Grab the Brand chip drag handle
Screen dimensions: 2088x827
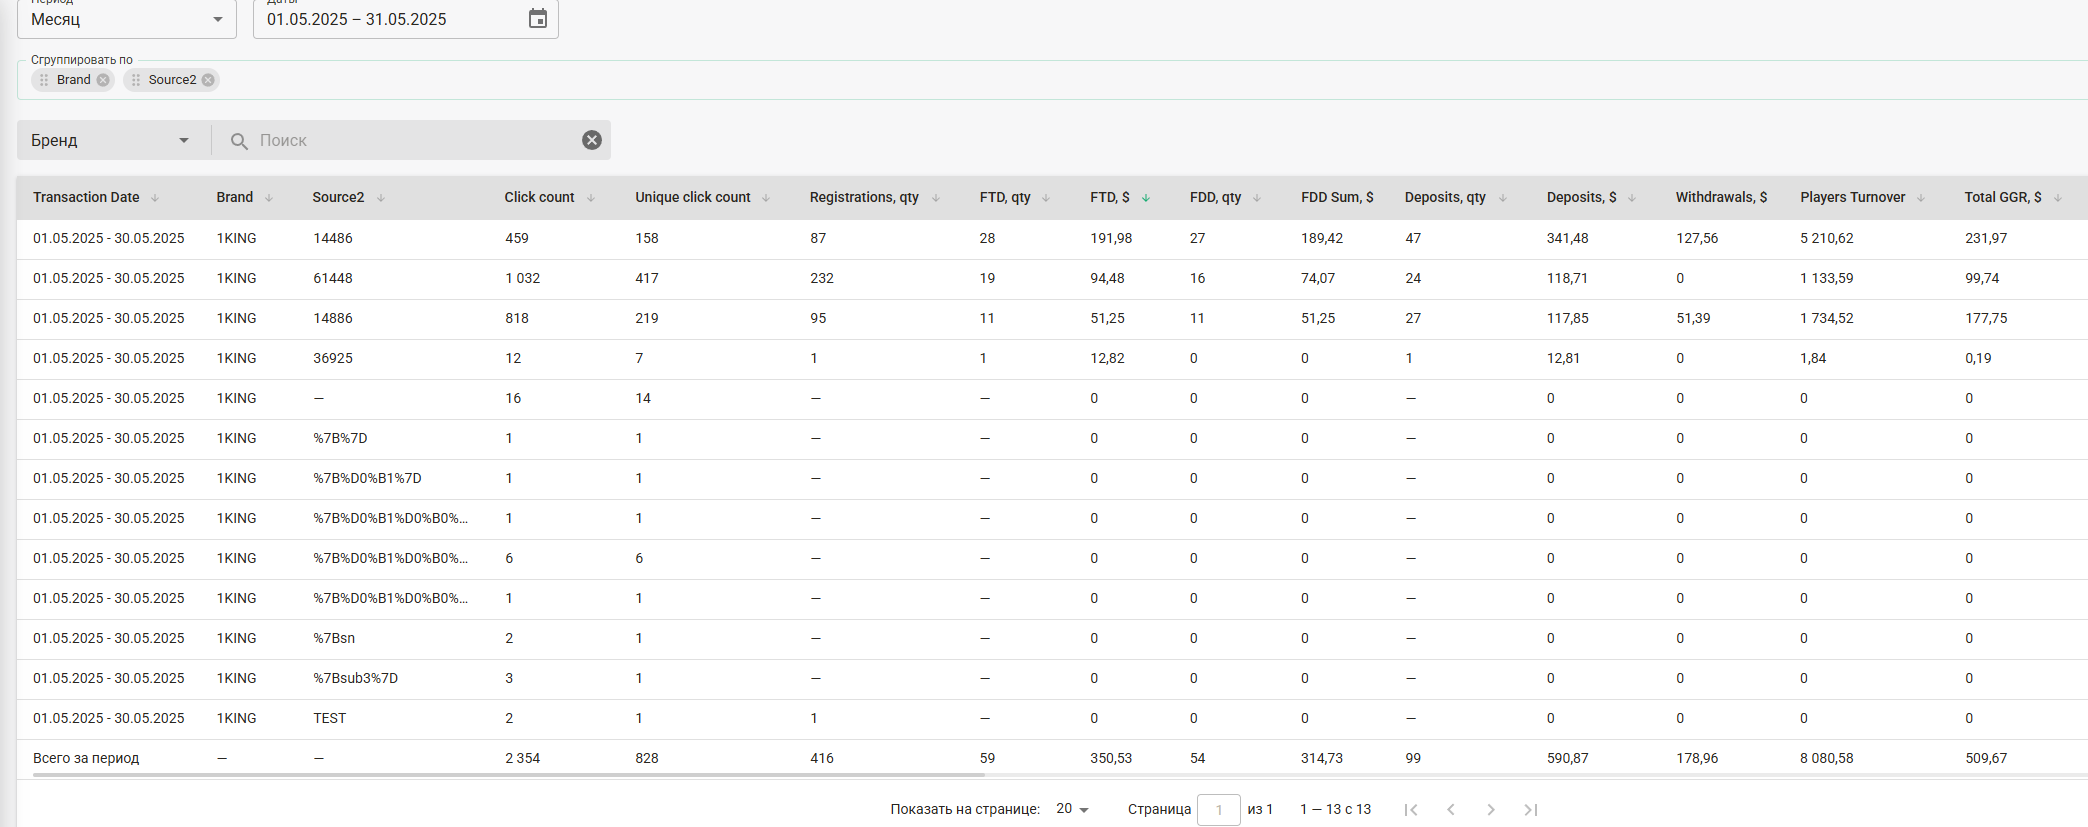click(44, 80)
